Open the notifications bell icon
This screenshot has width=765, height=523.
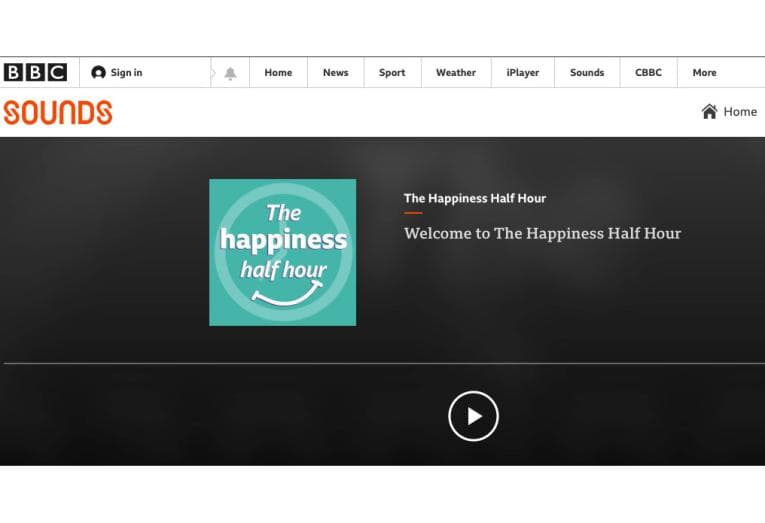tap(230, 73)
